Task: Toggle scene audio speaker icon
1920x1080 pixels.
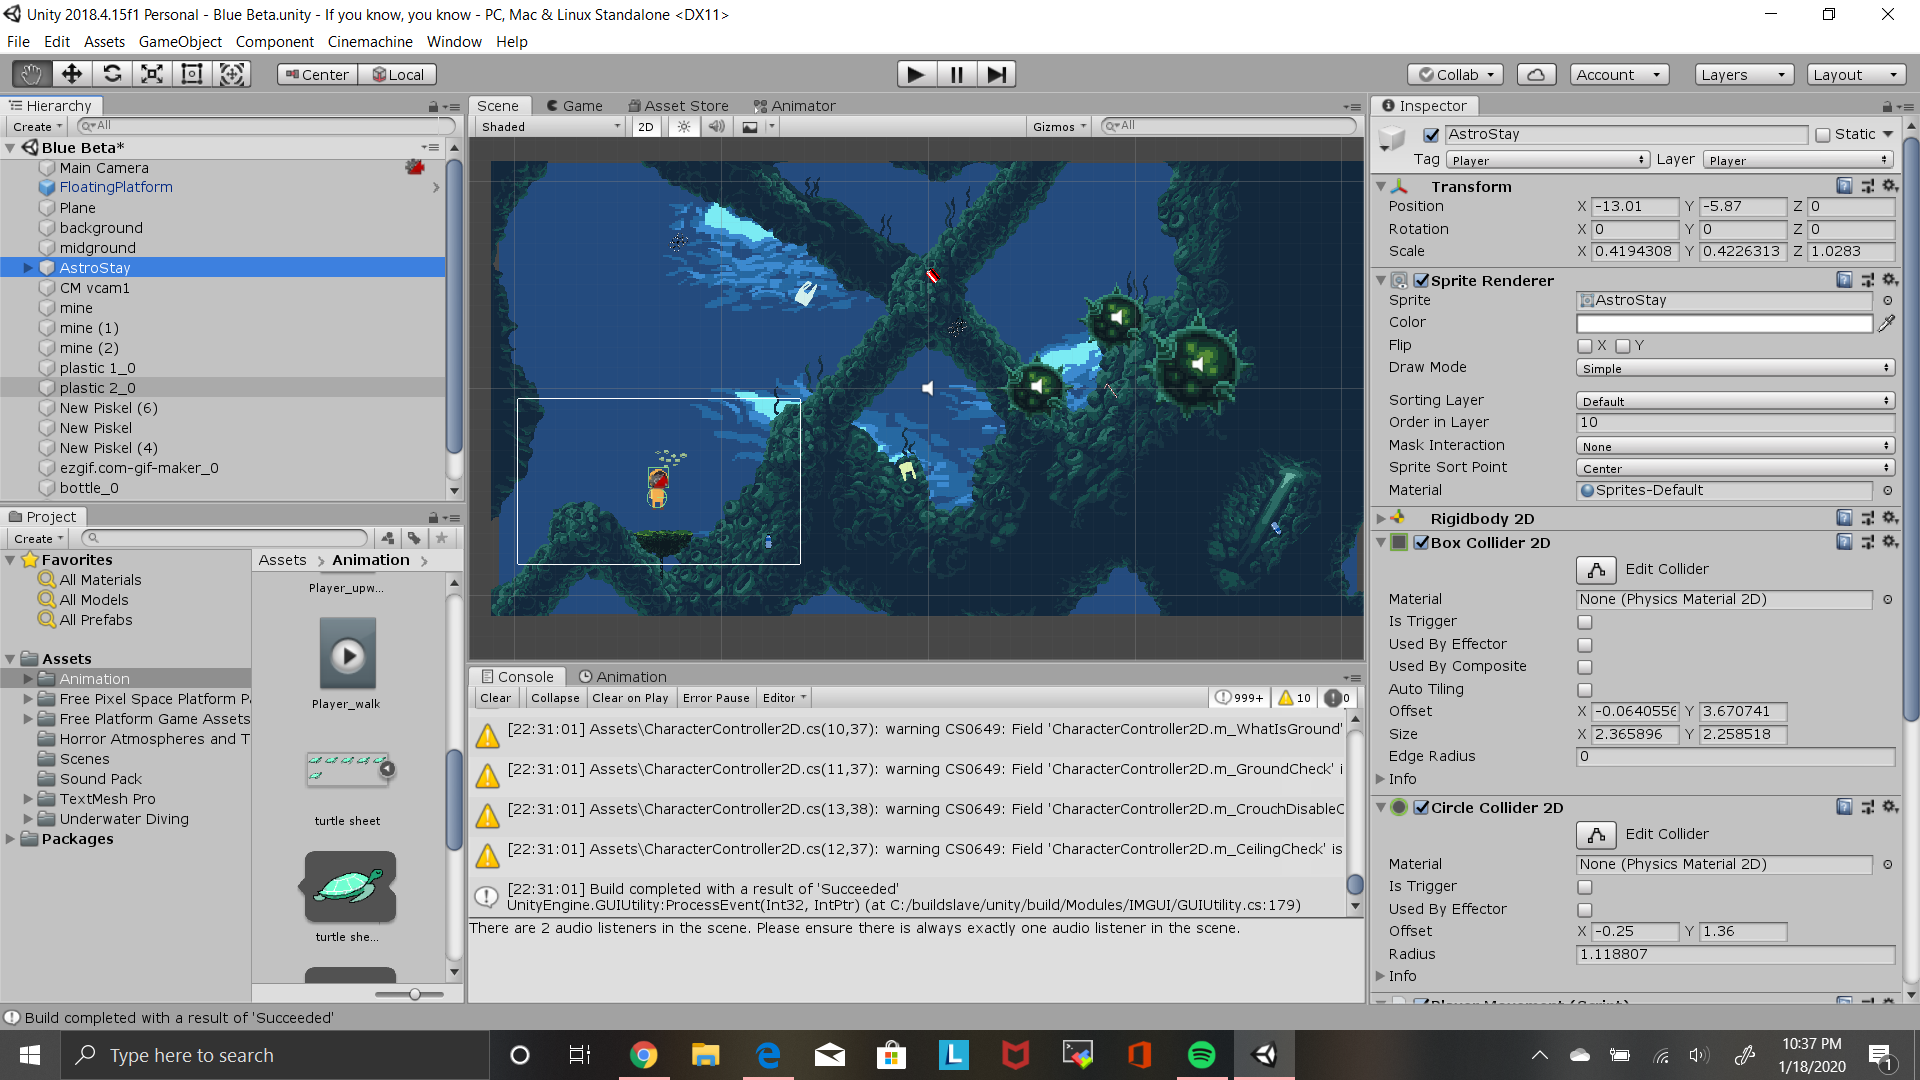Action: tap(717, 127)
